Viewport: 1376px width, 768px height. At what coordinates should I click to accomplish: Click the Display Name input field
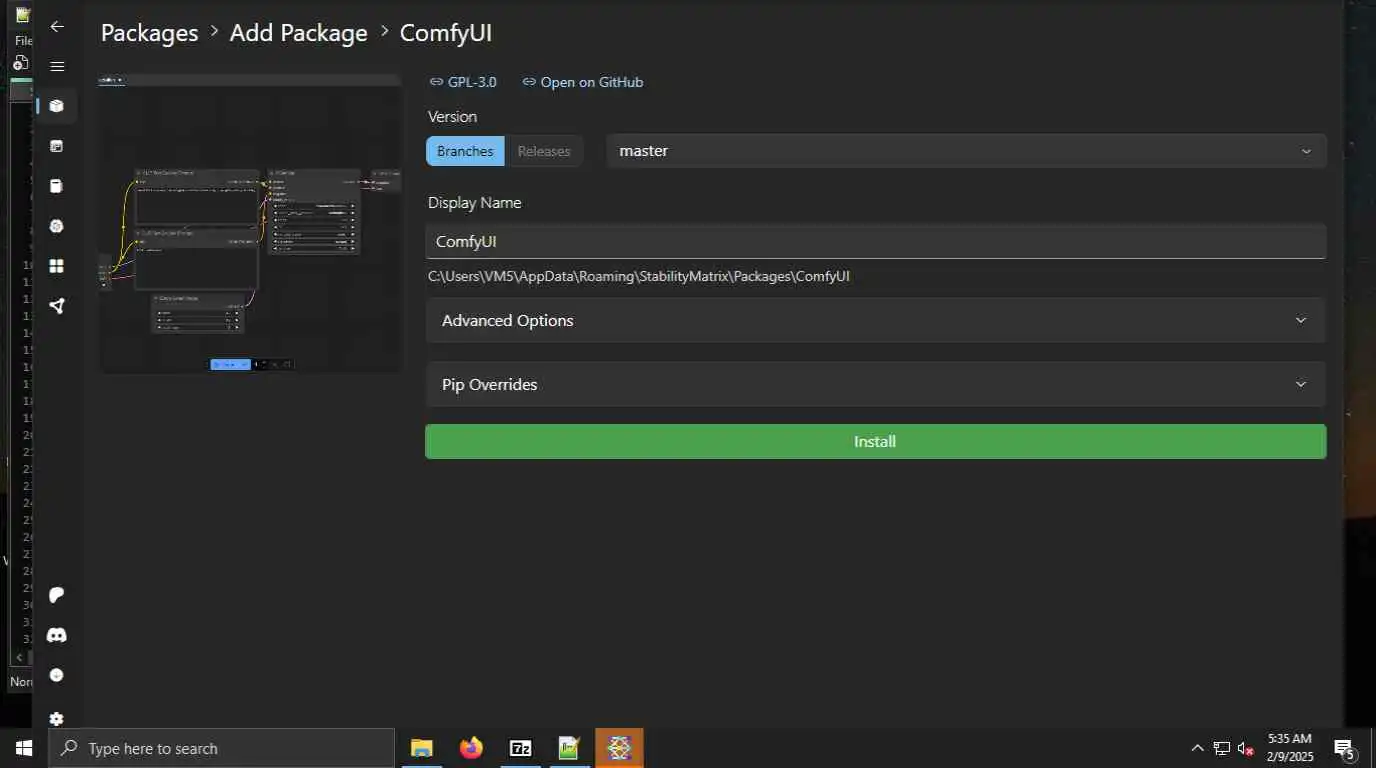point(876,241)
